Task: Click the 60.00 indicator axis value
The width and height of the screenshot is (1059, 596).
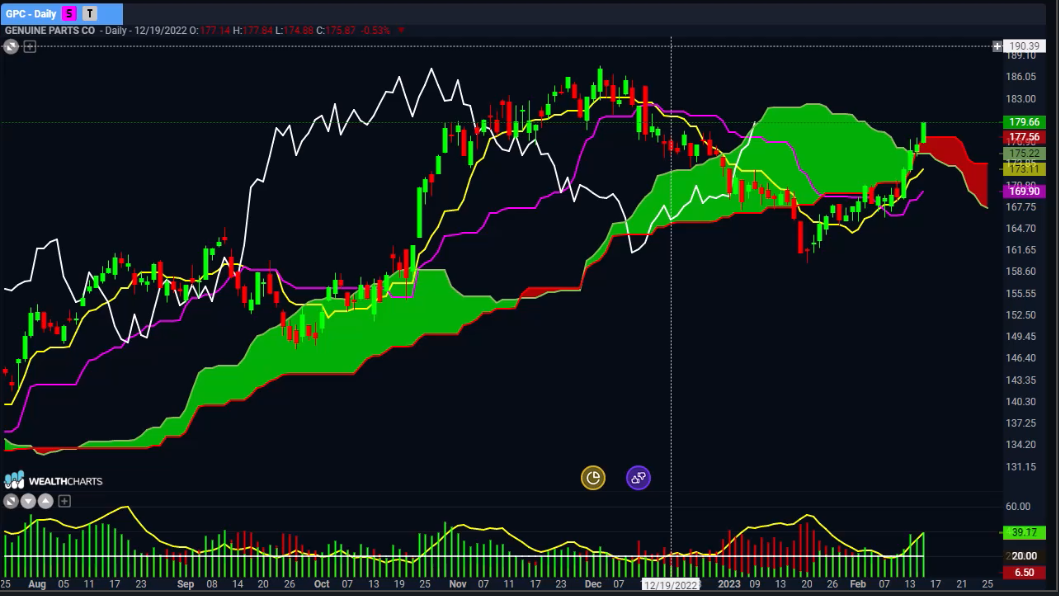Action: click(x=1018, y=506)
